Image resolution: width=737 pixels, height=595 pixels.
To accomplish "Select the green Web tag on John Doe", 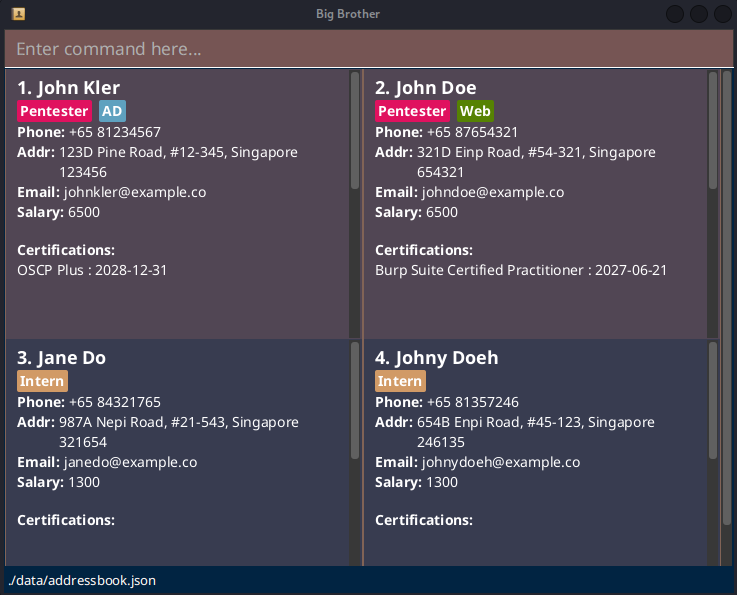I will [x=475, y=111].
